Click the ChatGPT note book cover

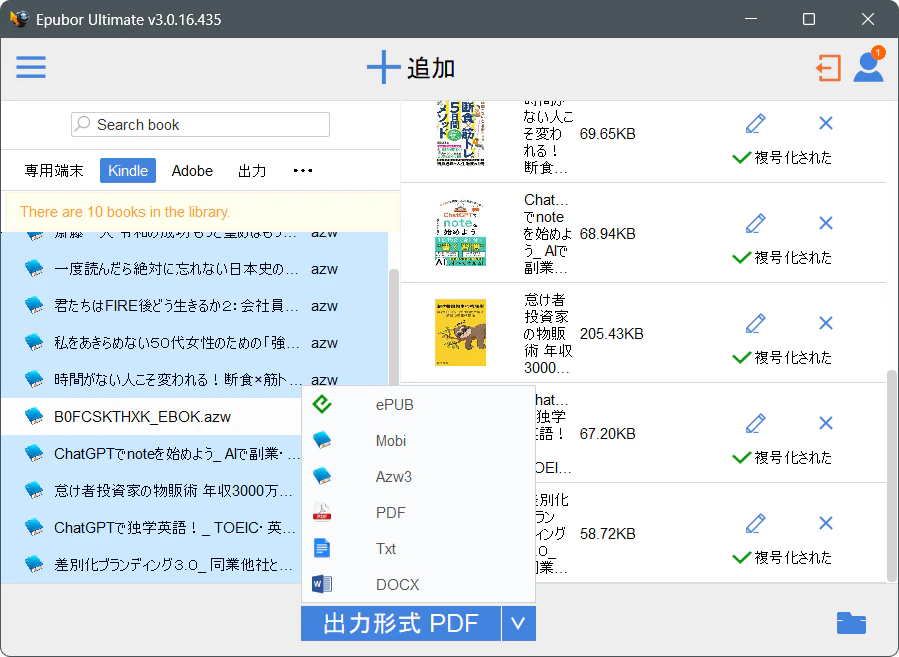[460, 233]
